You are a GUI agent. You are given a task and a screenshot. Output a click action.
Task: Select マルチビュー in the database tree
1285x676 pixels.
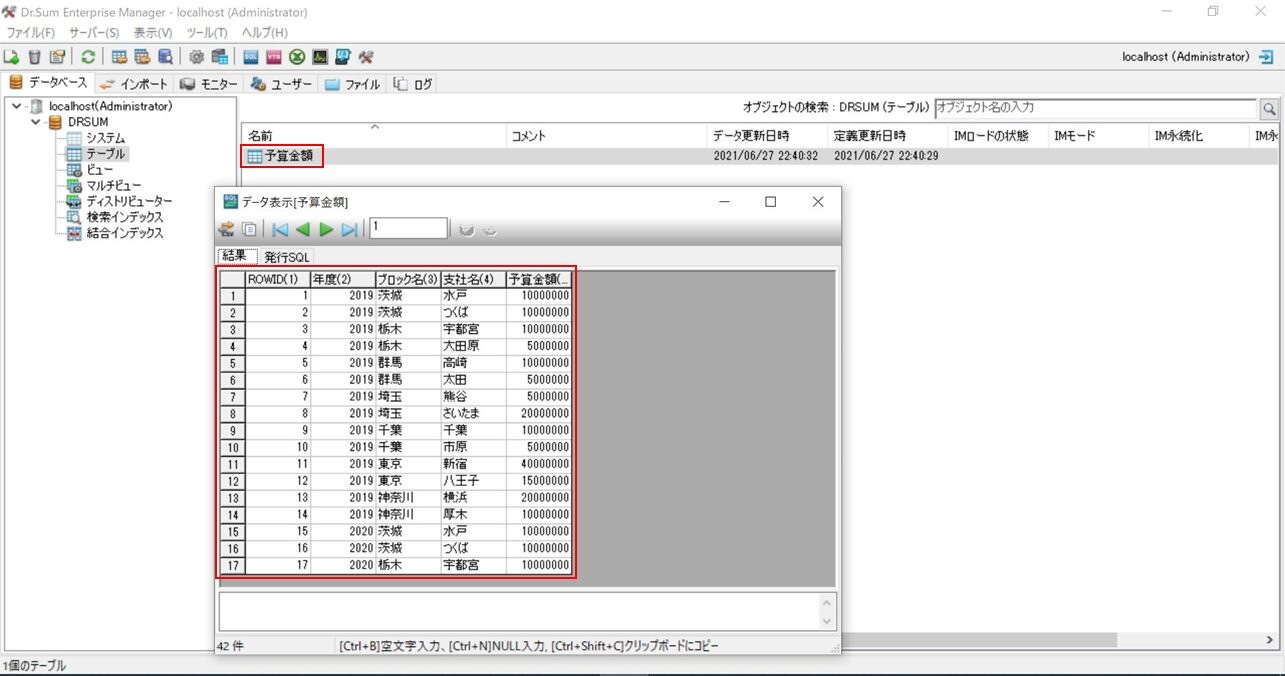[113, 186]
